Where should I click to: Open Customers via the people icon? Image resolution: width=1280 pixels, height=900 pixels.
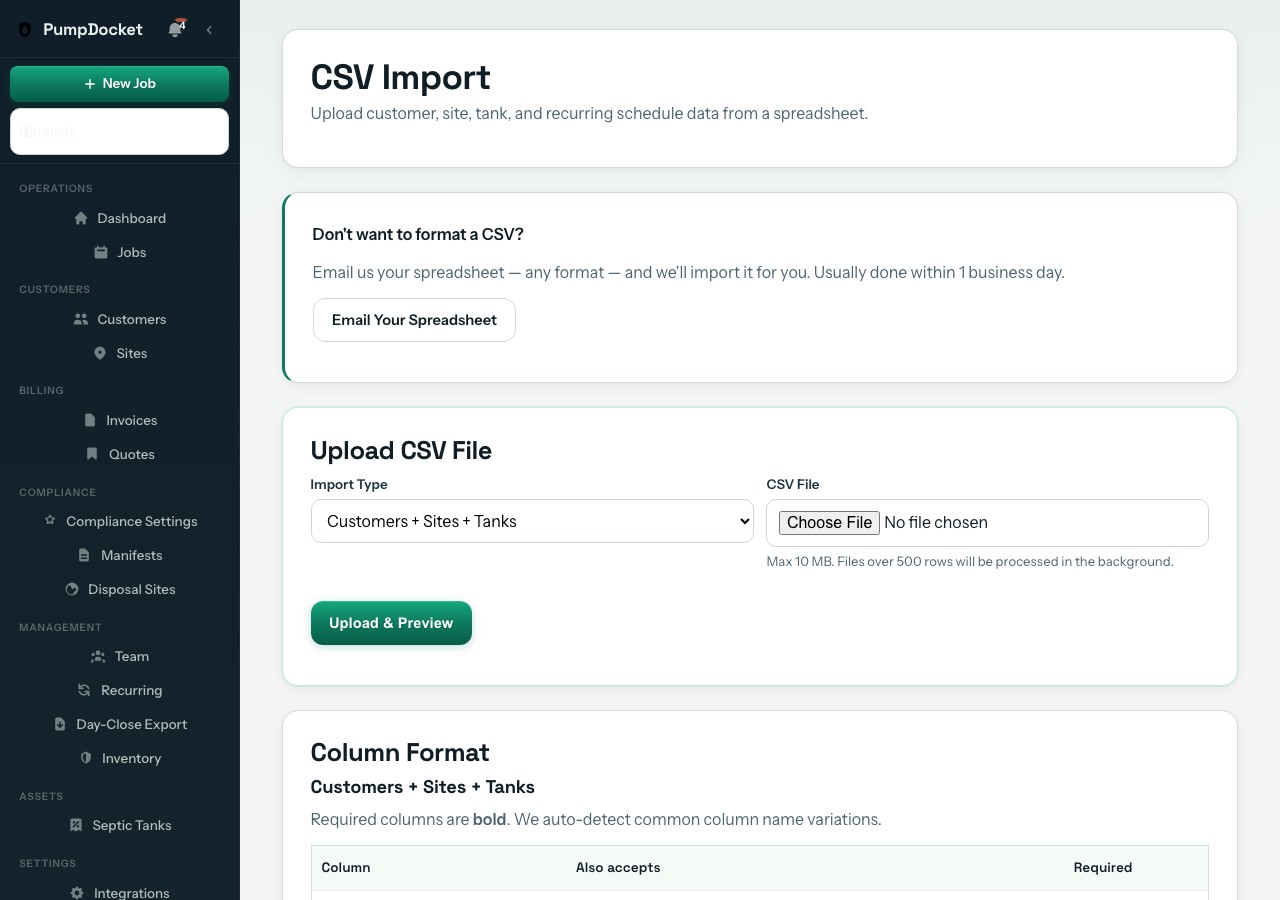[79, 319]
